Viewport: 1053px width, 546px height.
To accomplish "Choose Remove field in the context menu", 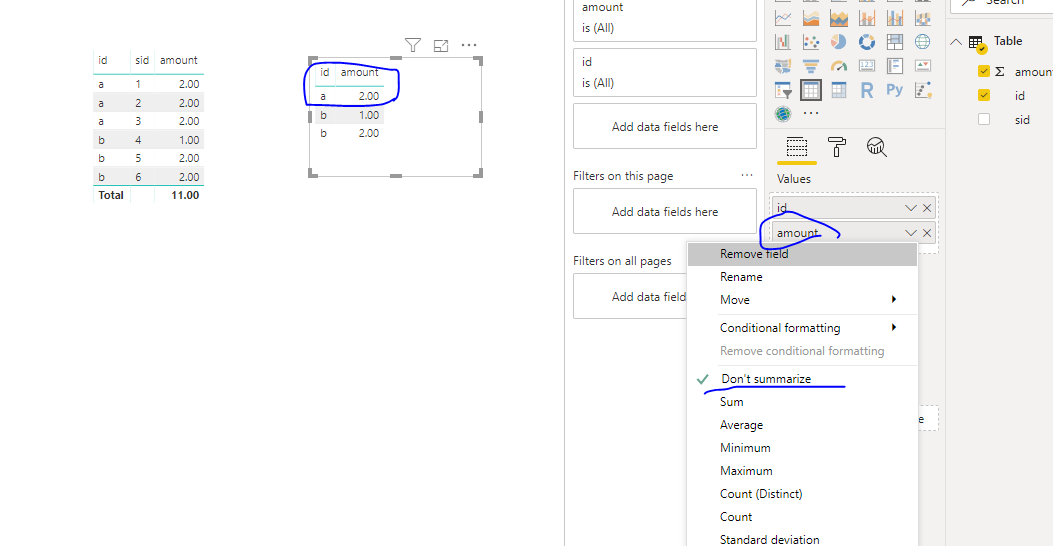I will tap(803, 254).
